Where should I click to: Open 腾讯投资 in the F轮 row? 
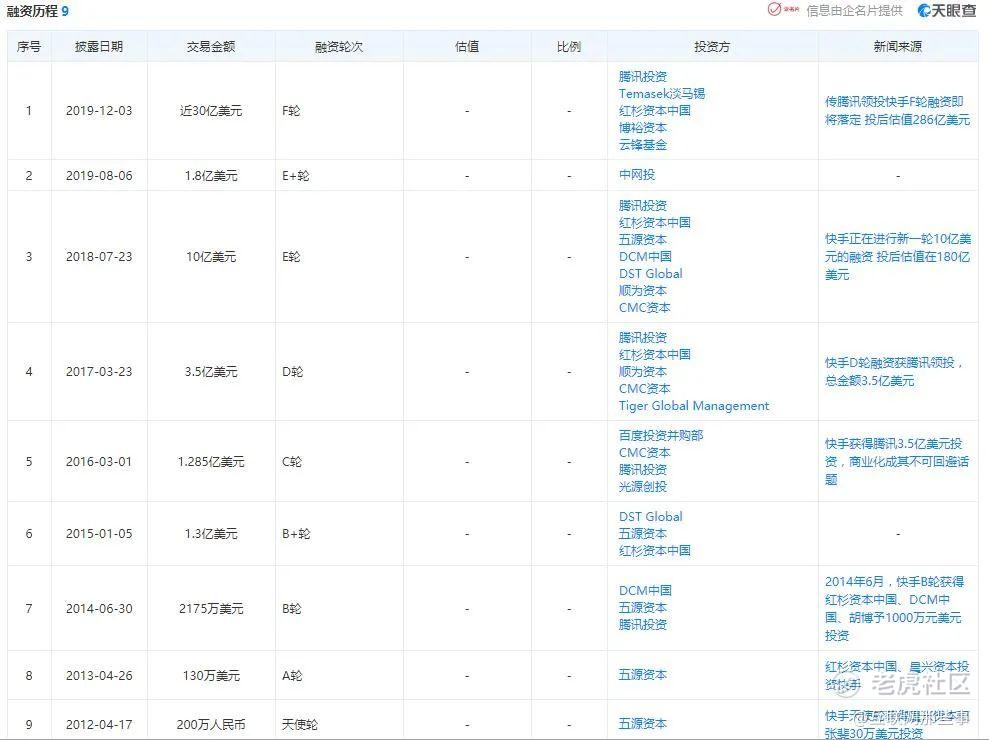(643, 76)
